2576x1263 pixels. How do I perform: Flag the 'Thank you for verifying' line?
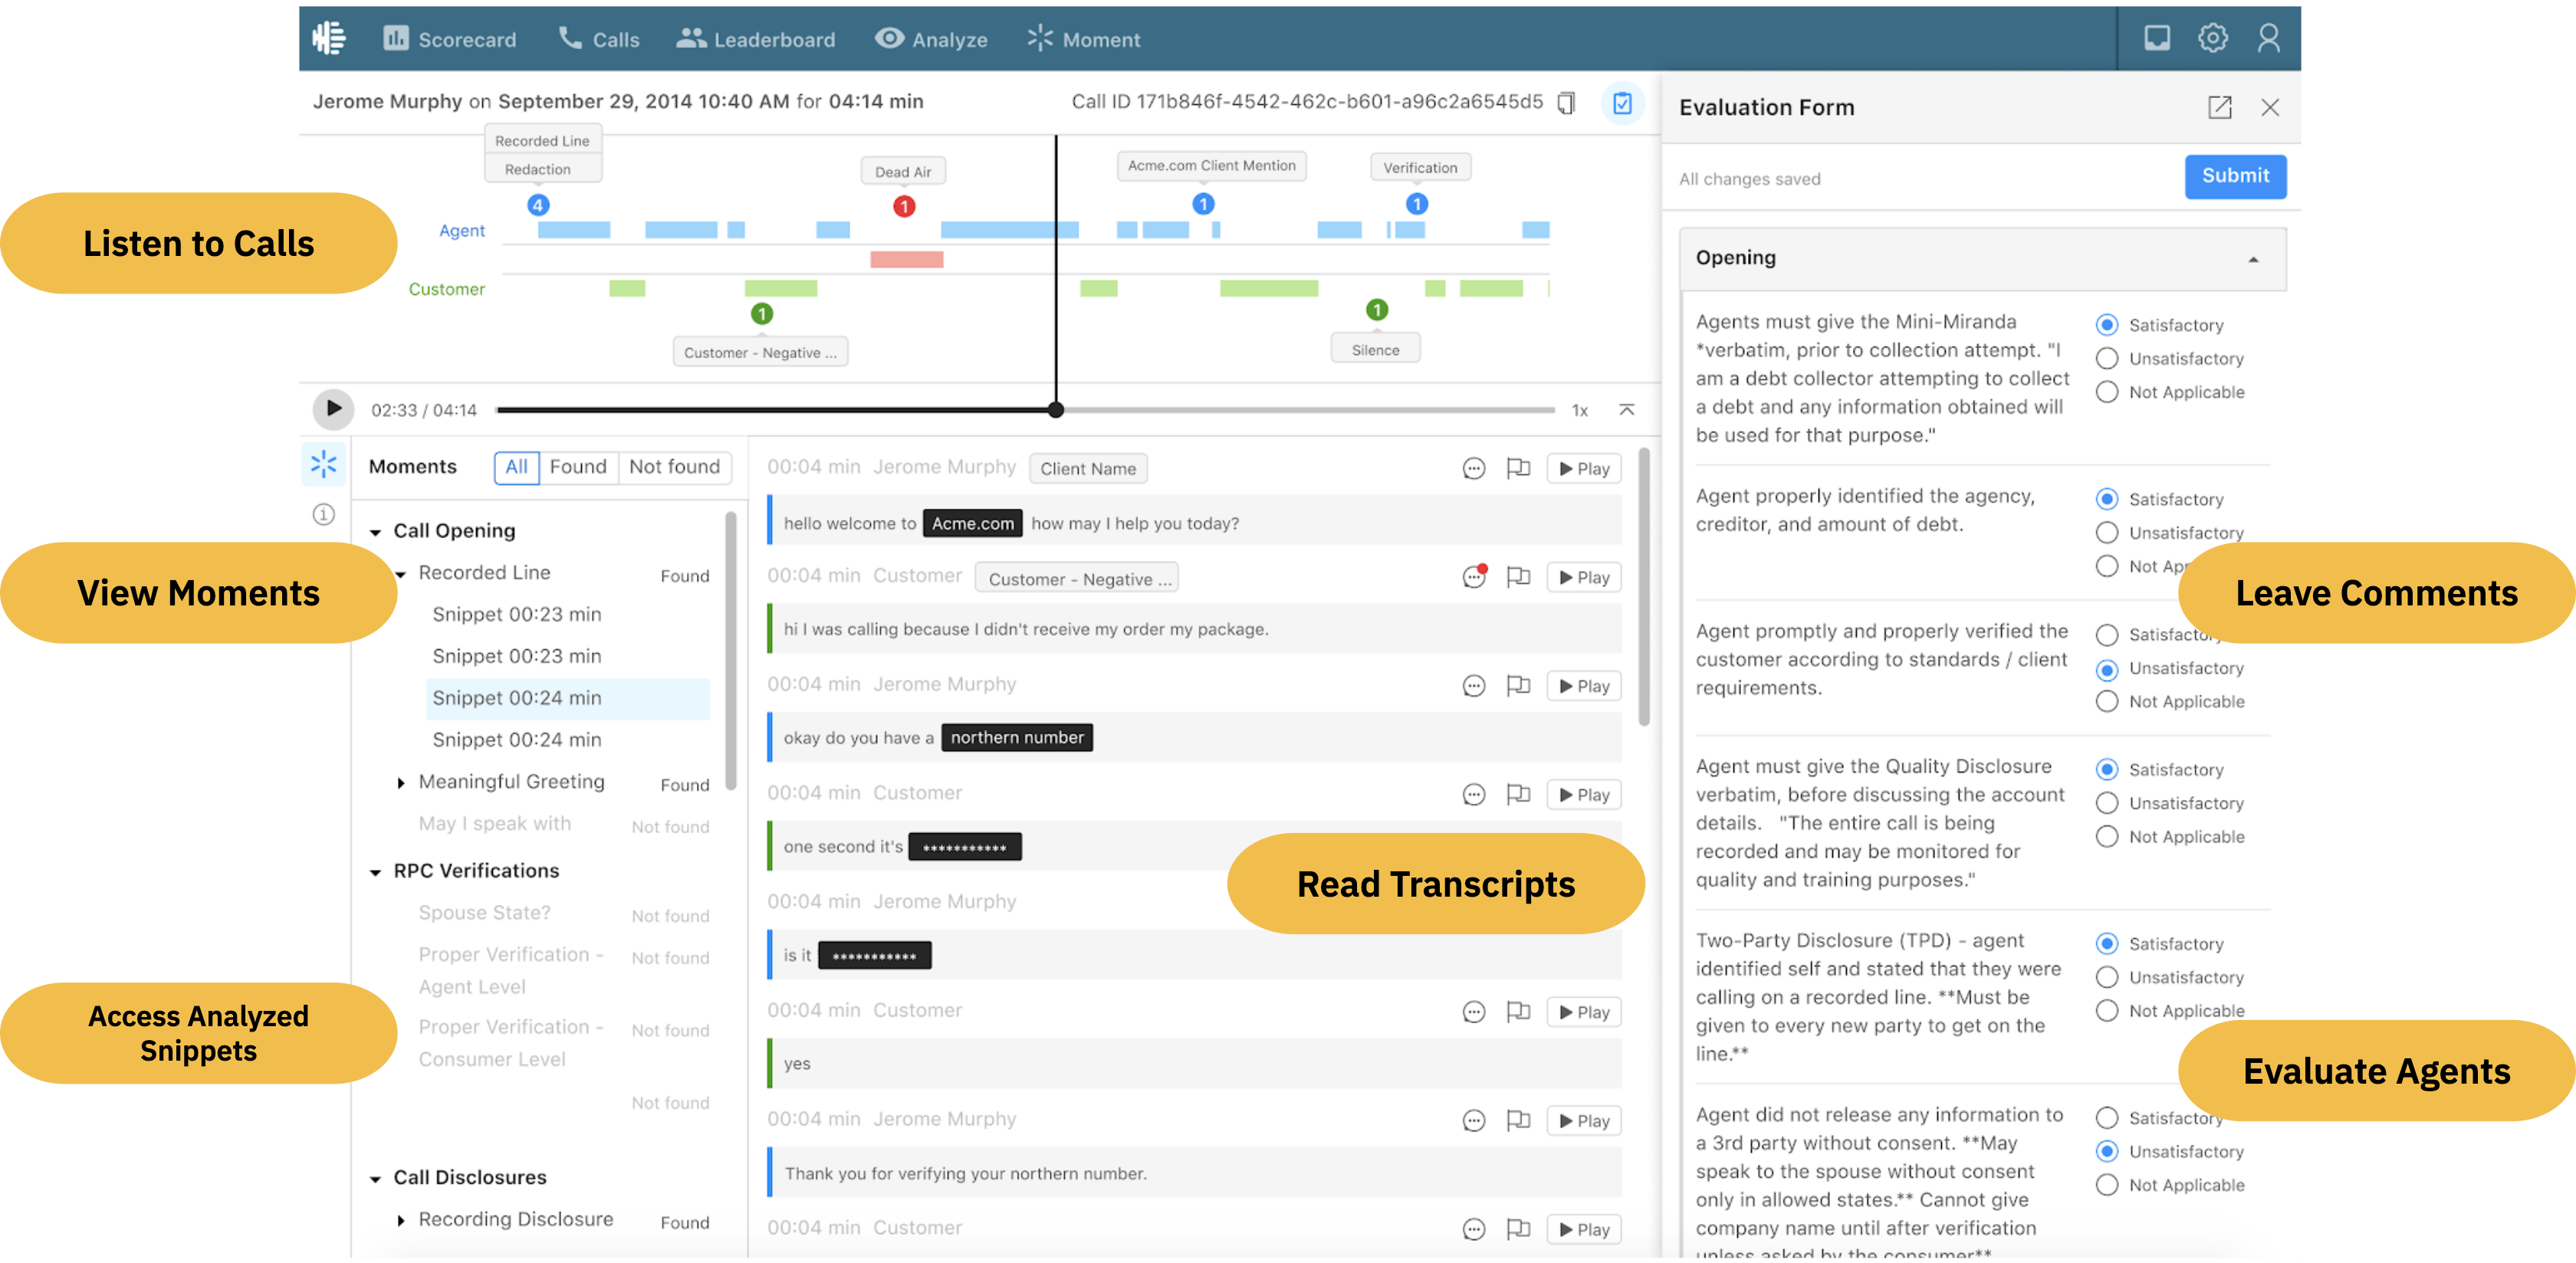pos(1518,1121)
